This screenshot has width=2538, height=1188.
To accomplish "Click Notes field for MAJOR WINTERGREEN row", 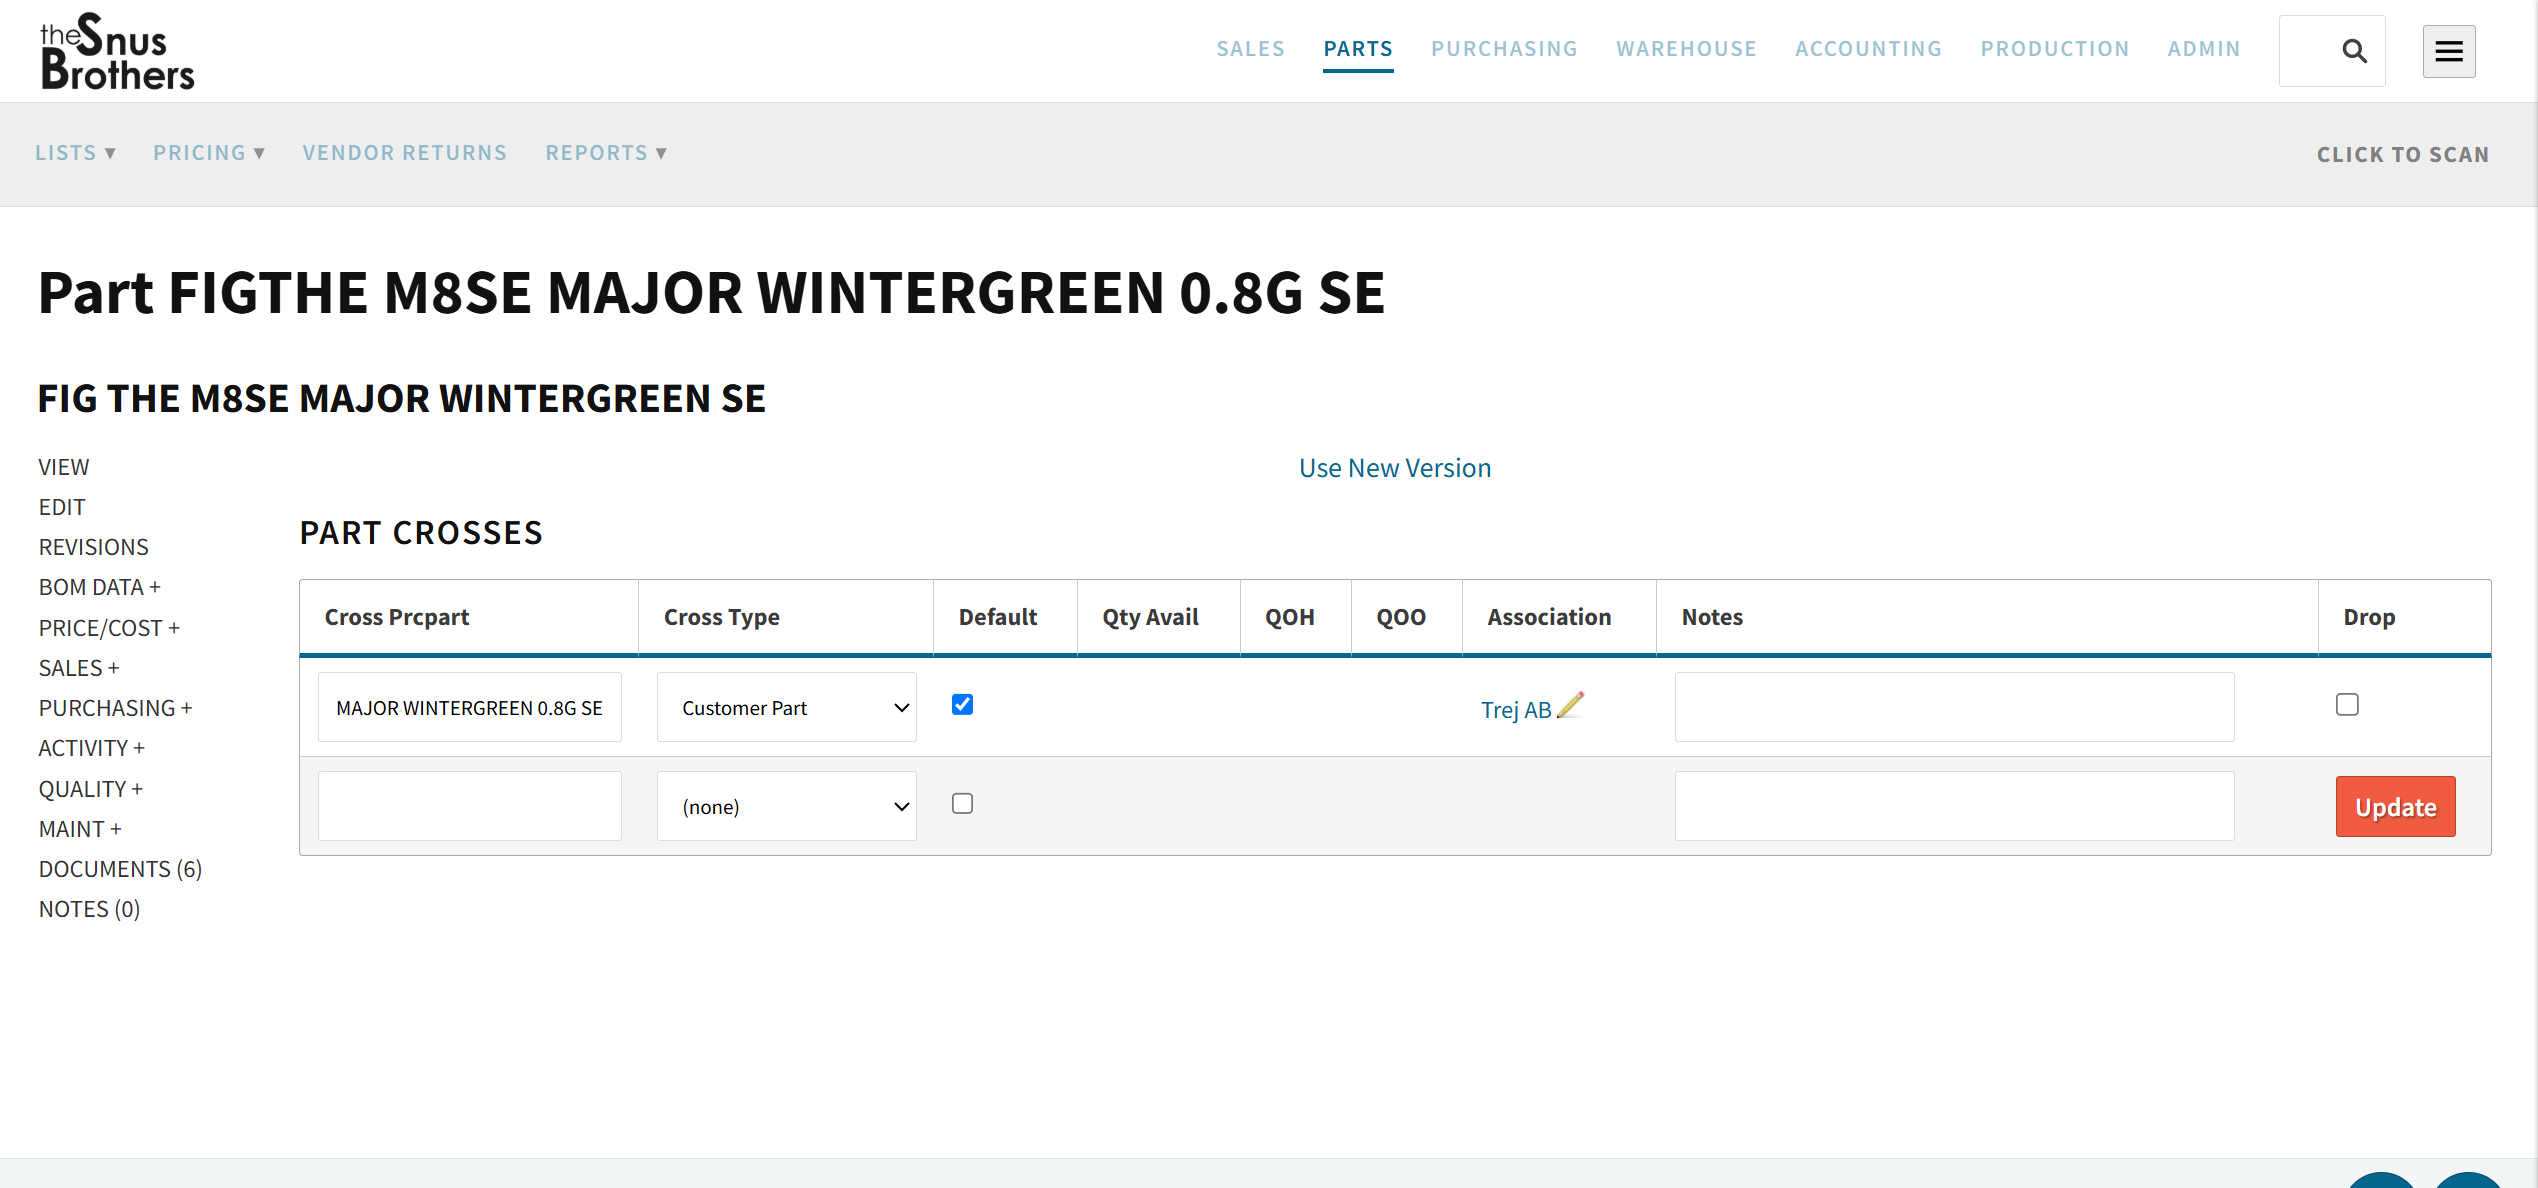I will point(1954,708).
